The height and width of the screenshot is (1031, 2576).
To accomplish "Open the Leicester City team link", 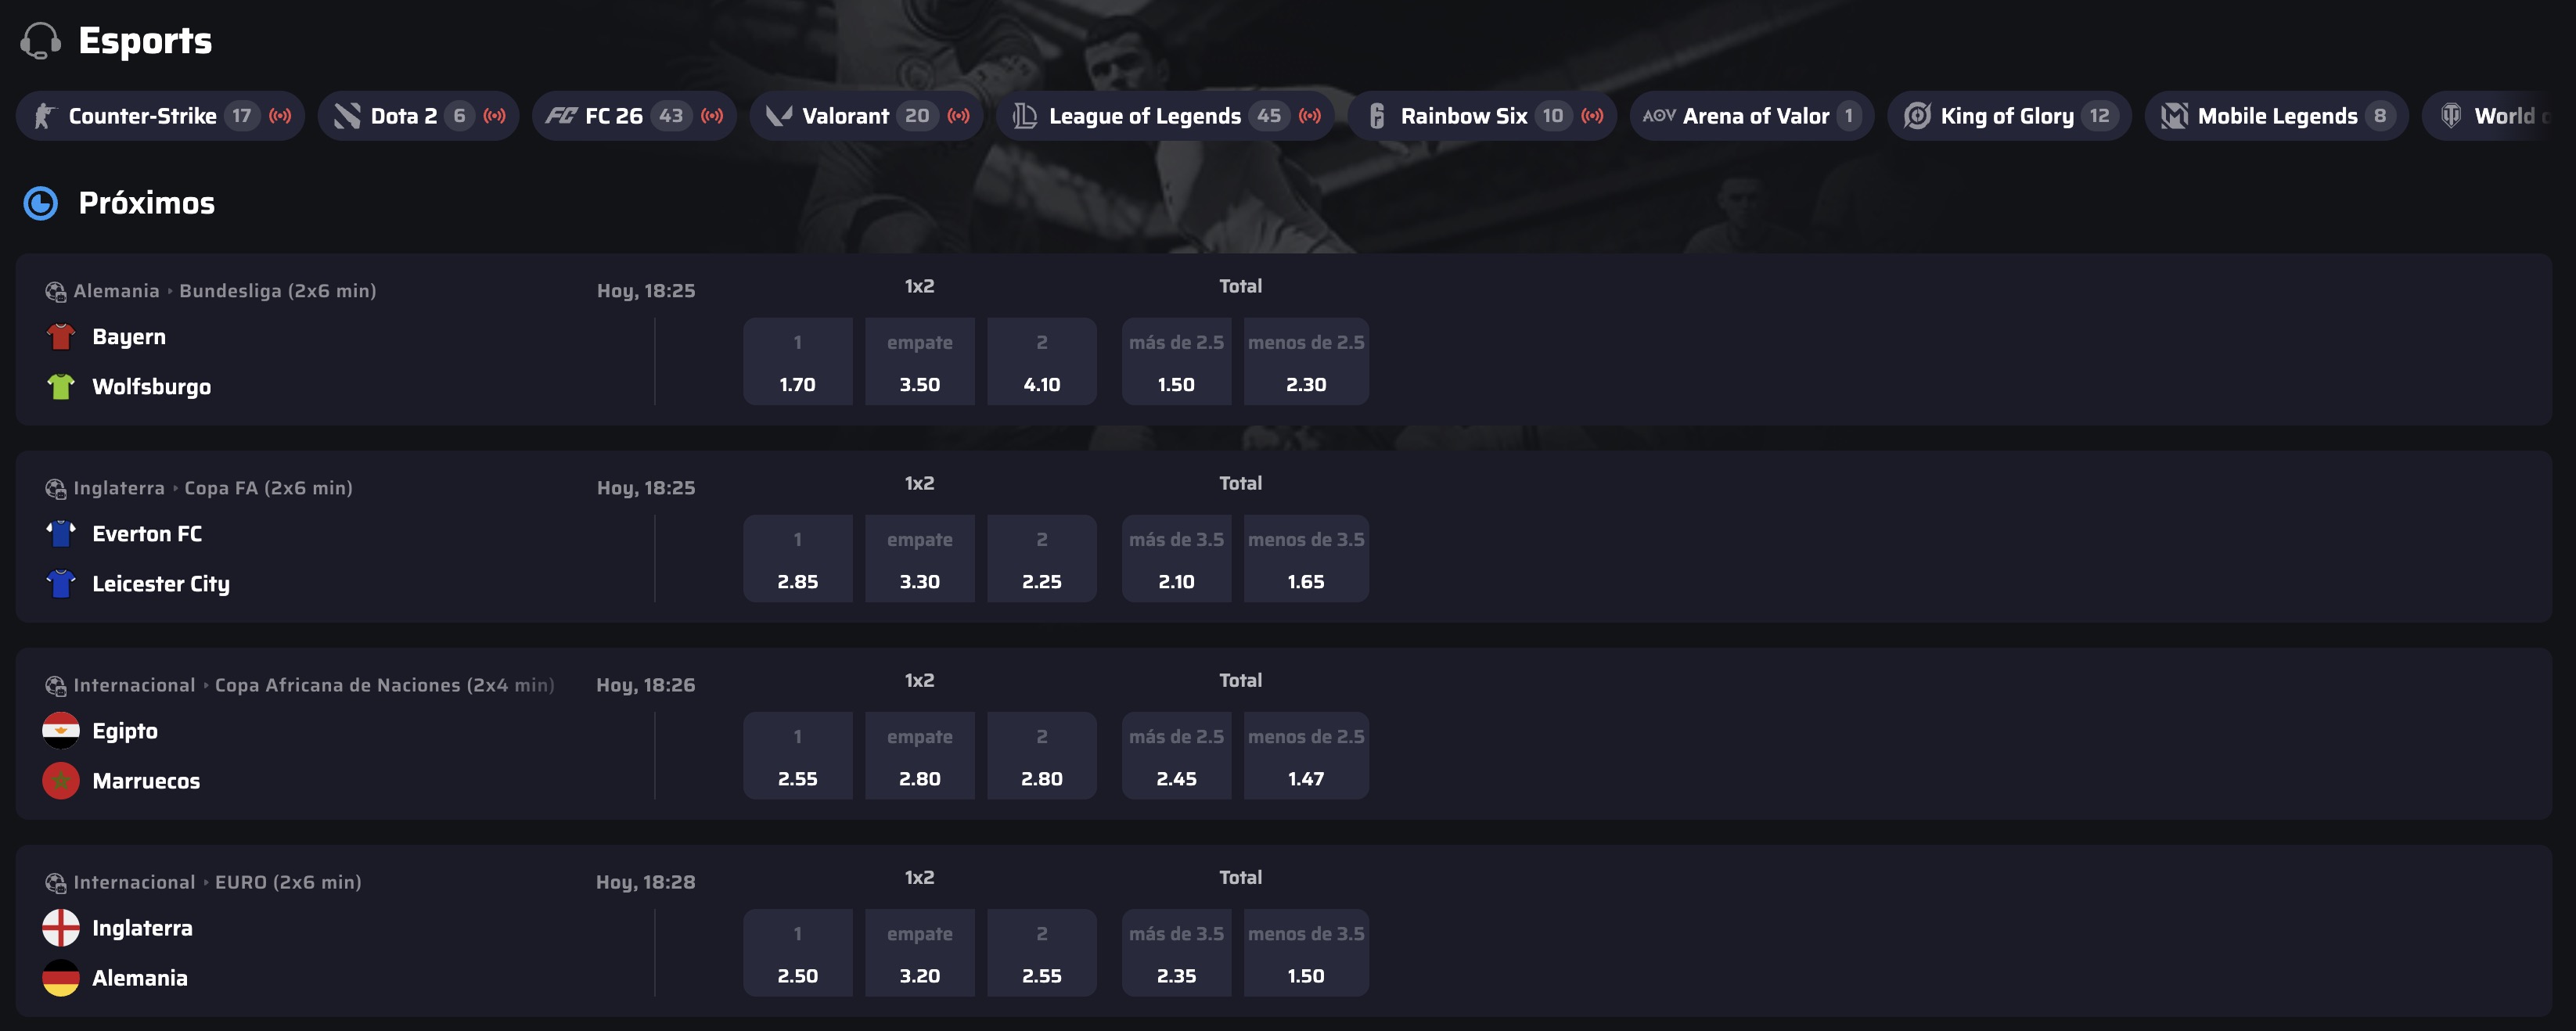I will point(161,584).
